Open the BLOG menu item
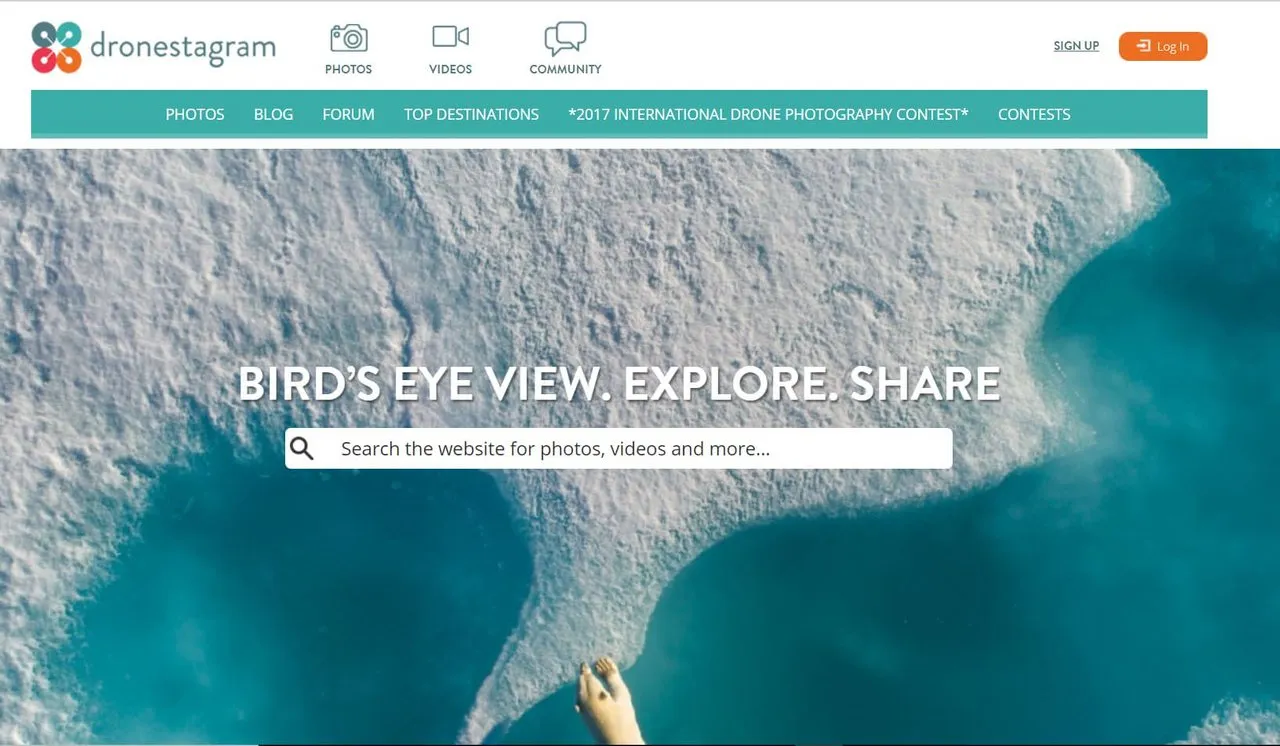Viewport: 1280px width, 746px height. (273, 114)
